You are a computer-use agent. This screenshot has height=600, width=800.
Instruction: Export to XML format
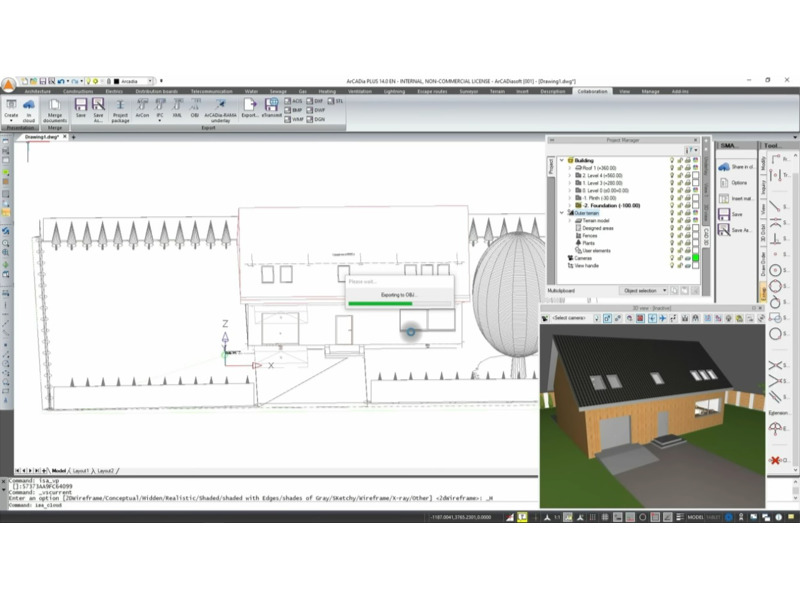(177, 108)
